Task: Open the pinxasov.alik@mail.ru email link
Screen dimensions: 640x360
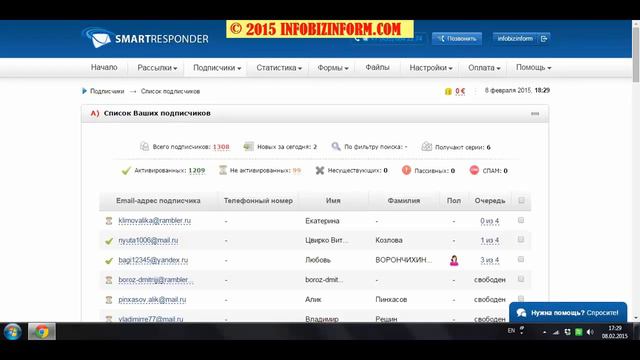Action: (152, 300)
